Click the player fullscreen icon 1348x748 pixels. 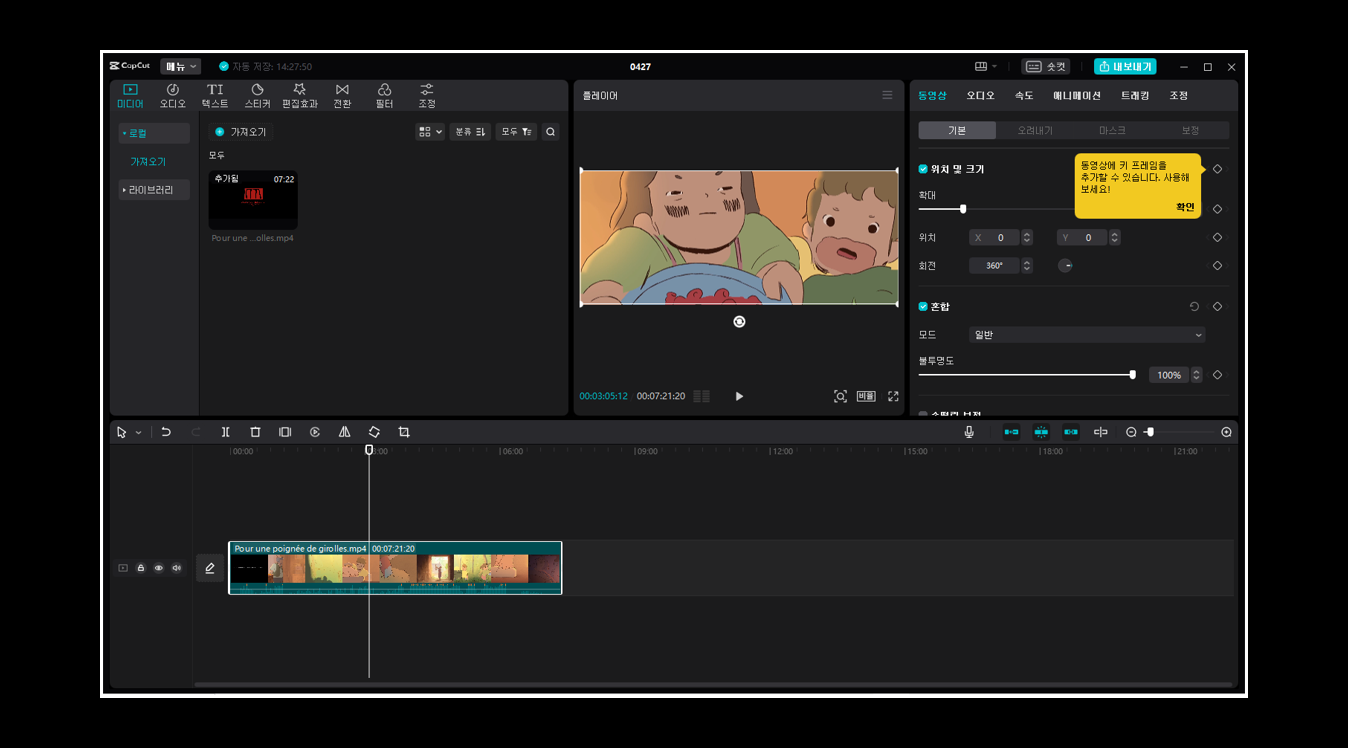[x=893, y=396]
